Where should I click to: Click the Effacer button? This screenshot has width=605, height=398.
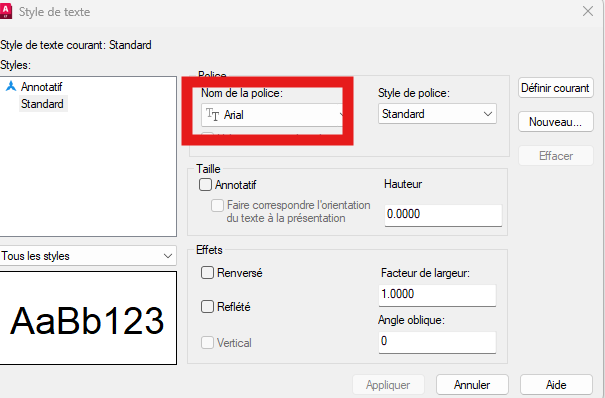click(x=556, y=156)
